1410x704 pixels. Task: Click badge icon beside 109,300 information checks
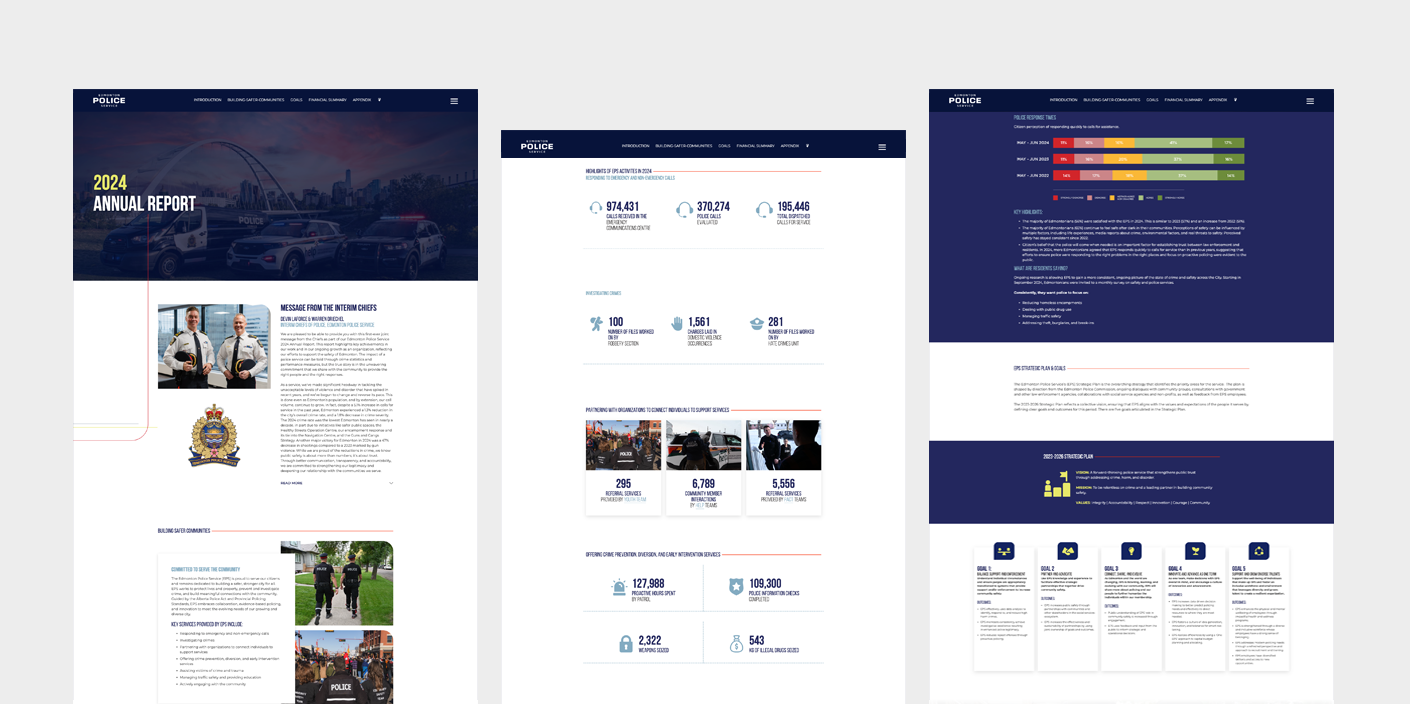(736, 587)
